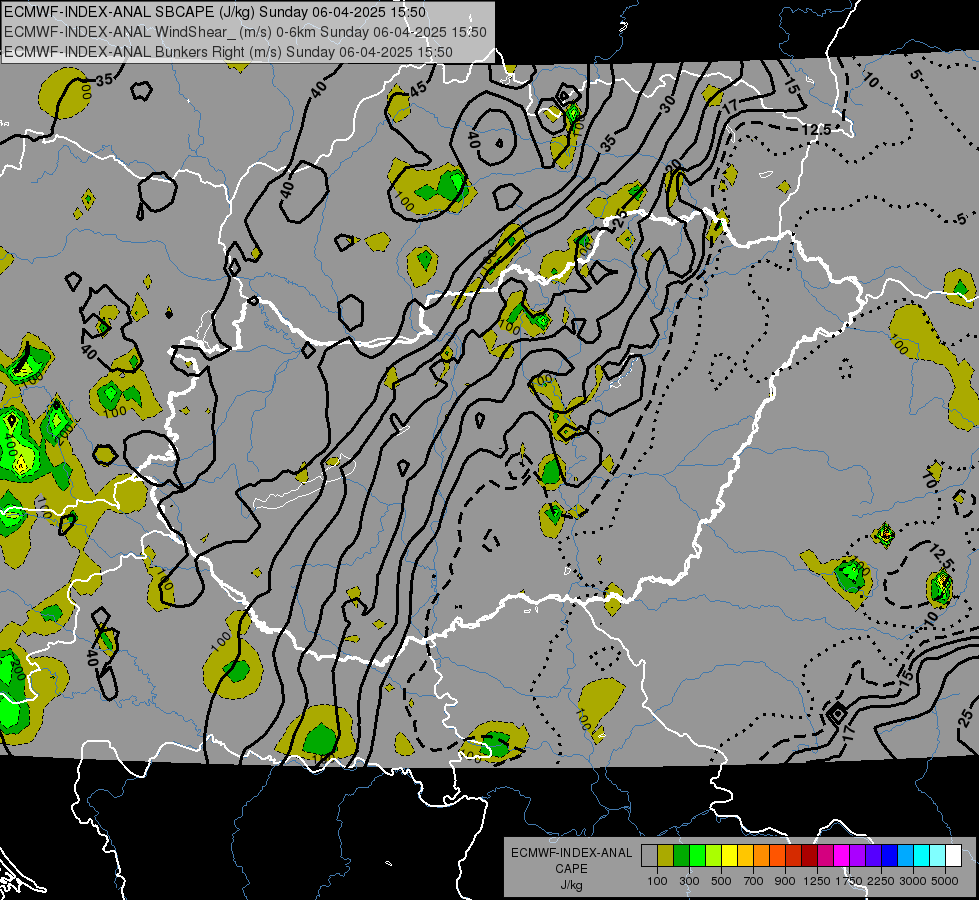Choose the orange swatch above 700
Viewport: 979px width, 900px height.
point(762,855)
